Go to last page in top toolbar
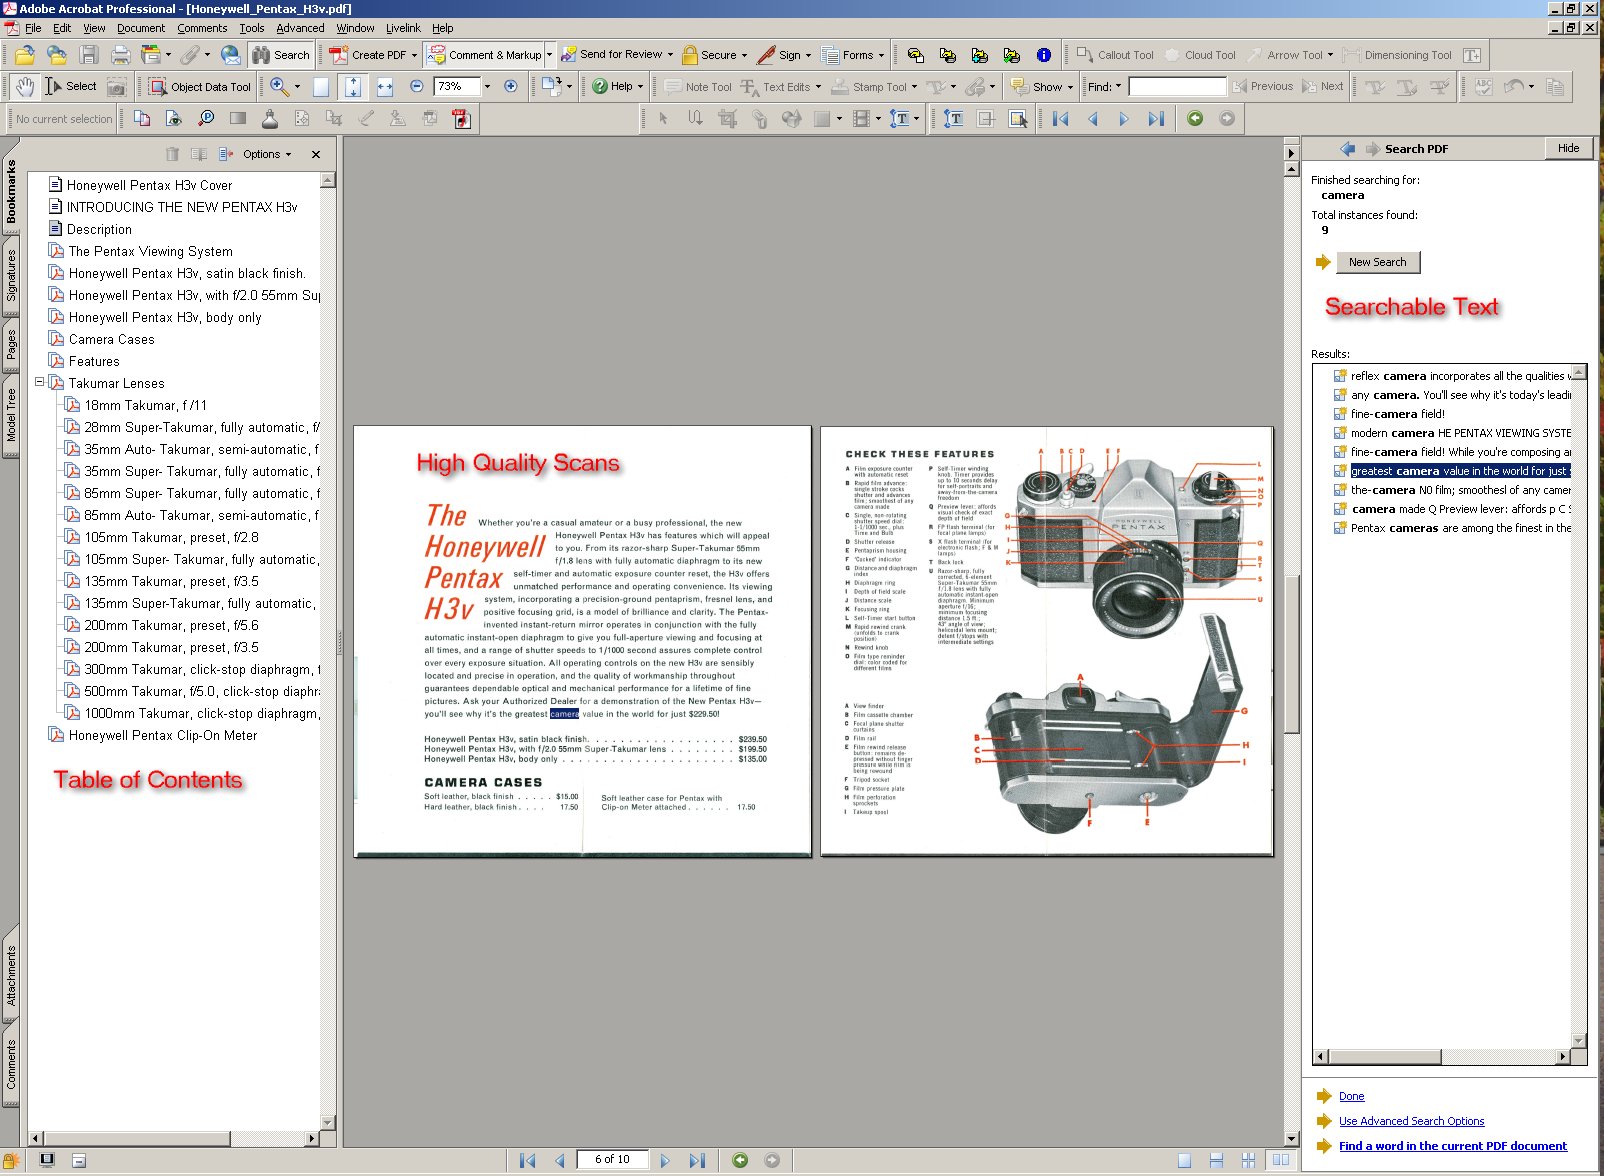The width and height of the screenshot is (1604, 1176). point(1157,119)
